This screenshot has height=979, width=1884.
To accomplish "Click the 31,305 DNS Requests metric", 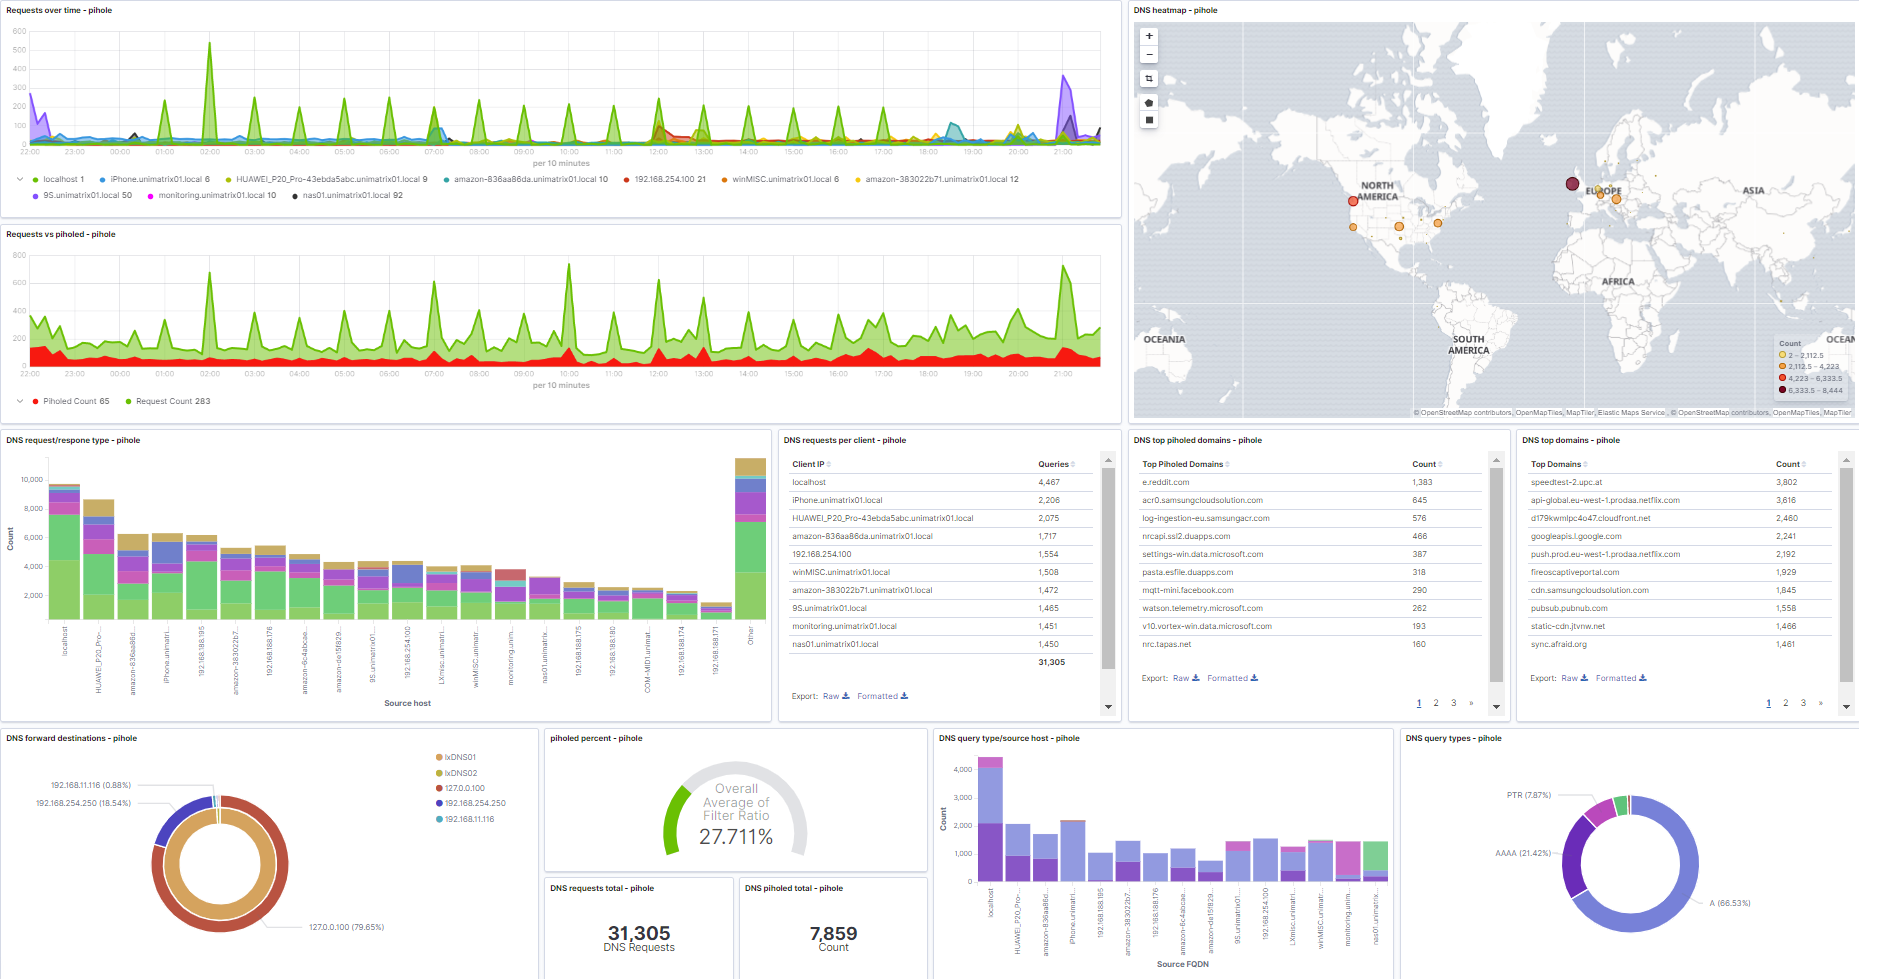I will (x=639, y=938).
